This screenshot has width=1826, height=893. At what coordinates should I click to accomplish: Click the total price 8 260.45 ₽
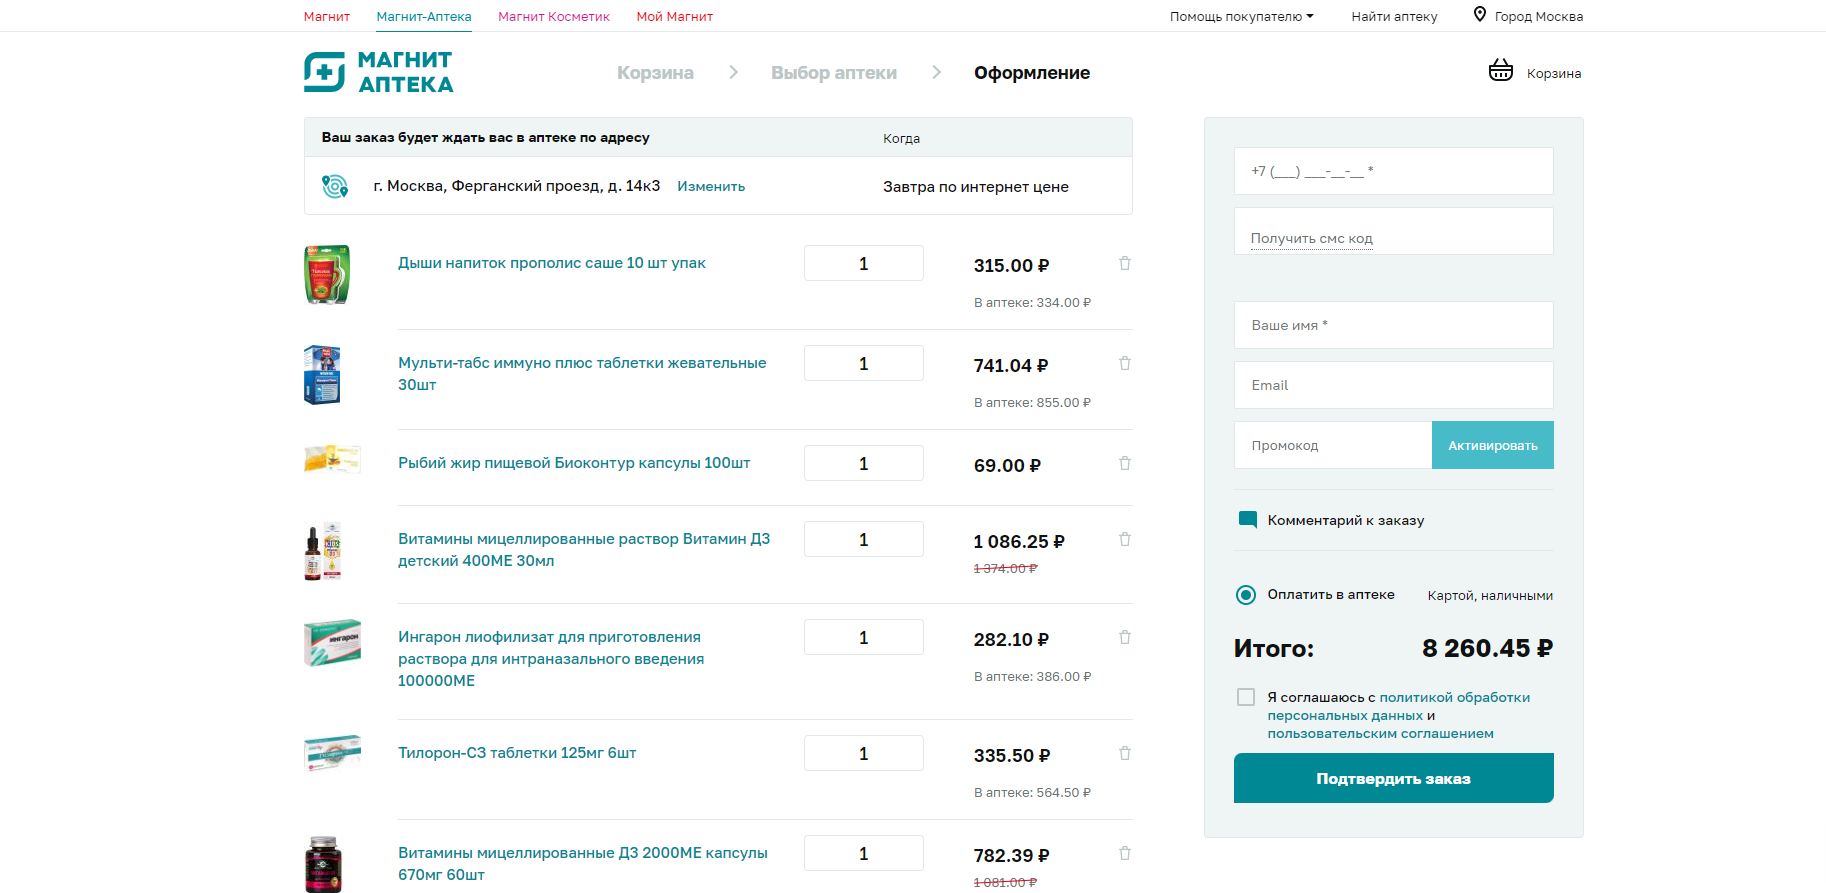click(1487, 648)
